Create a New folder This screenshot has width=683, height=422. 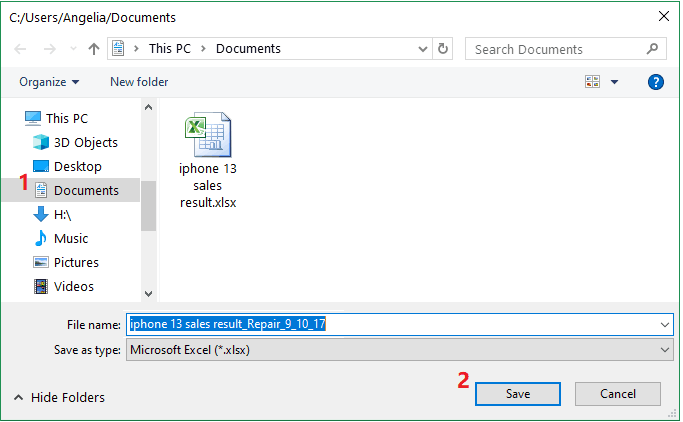pos(139,82)
